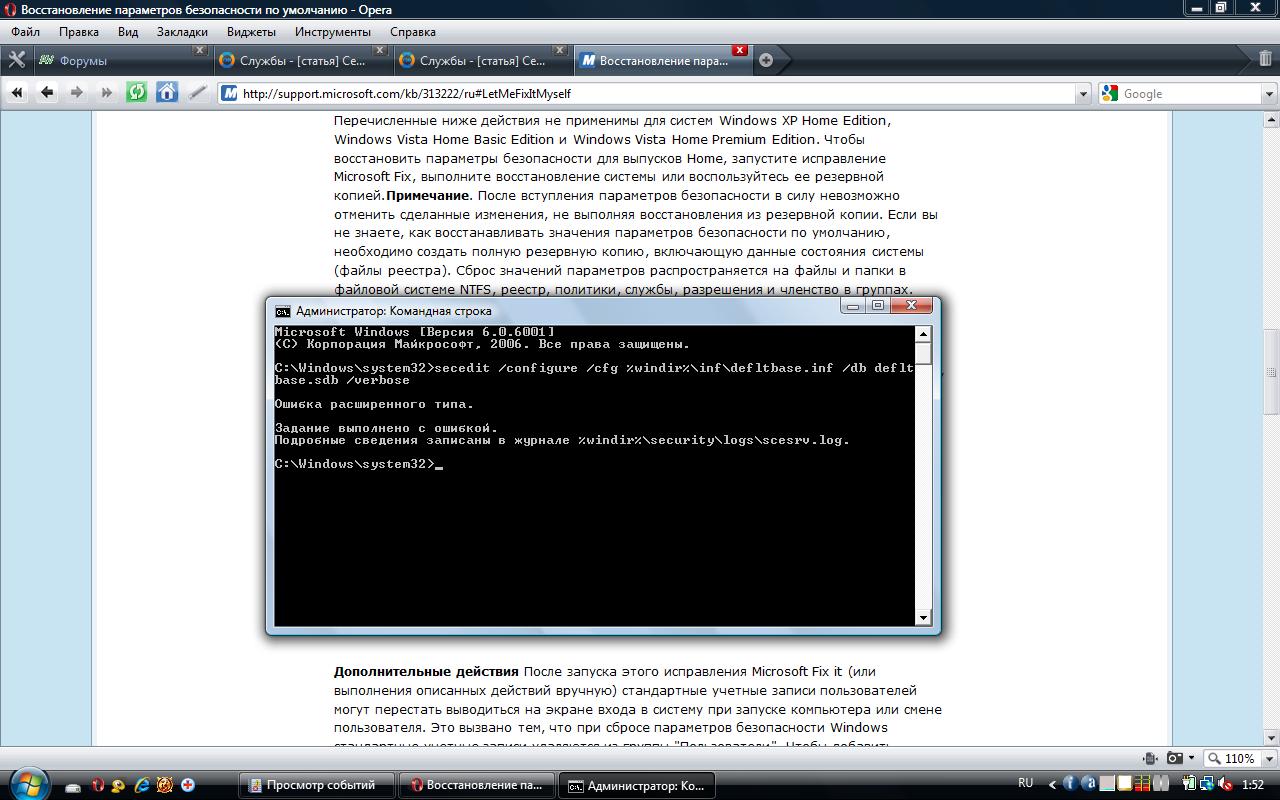
Task: Click the line 'Задание выполнено с ошибкой.'
Action: point(386,428)
